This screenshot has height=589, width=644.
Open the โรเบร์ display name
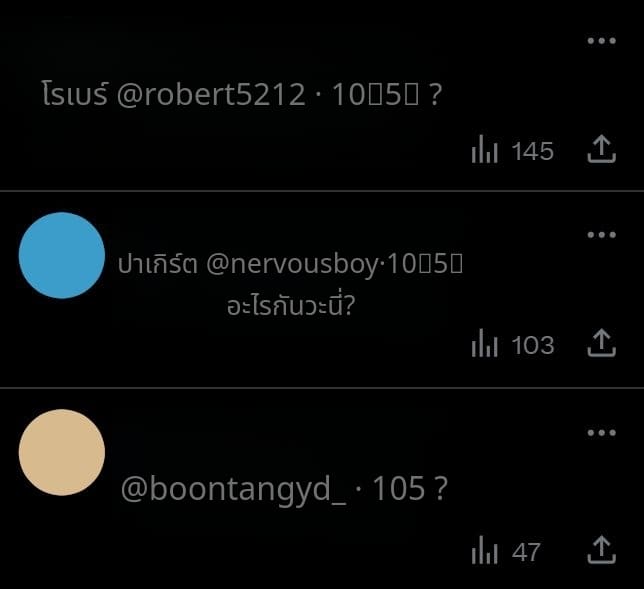tap(75, 93)
